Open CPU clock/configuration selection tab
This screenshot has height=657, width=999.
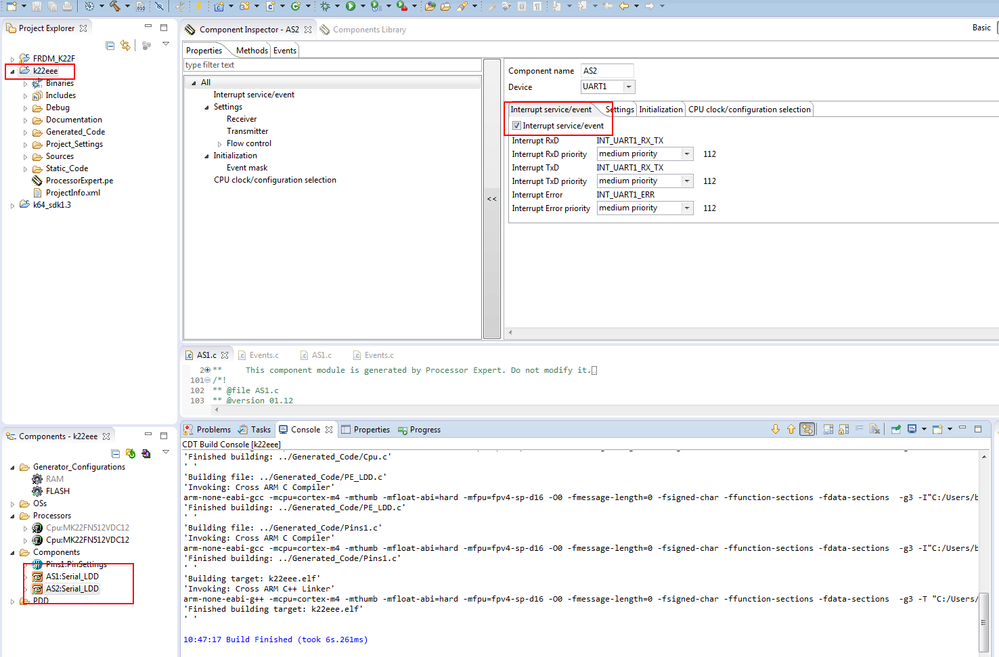749,110
